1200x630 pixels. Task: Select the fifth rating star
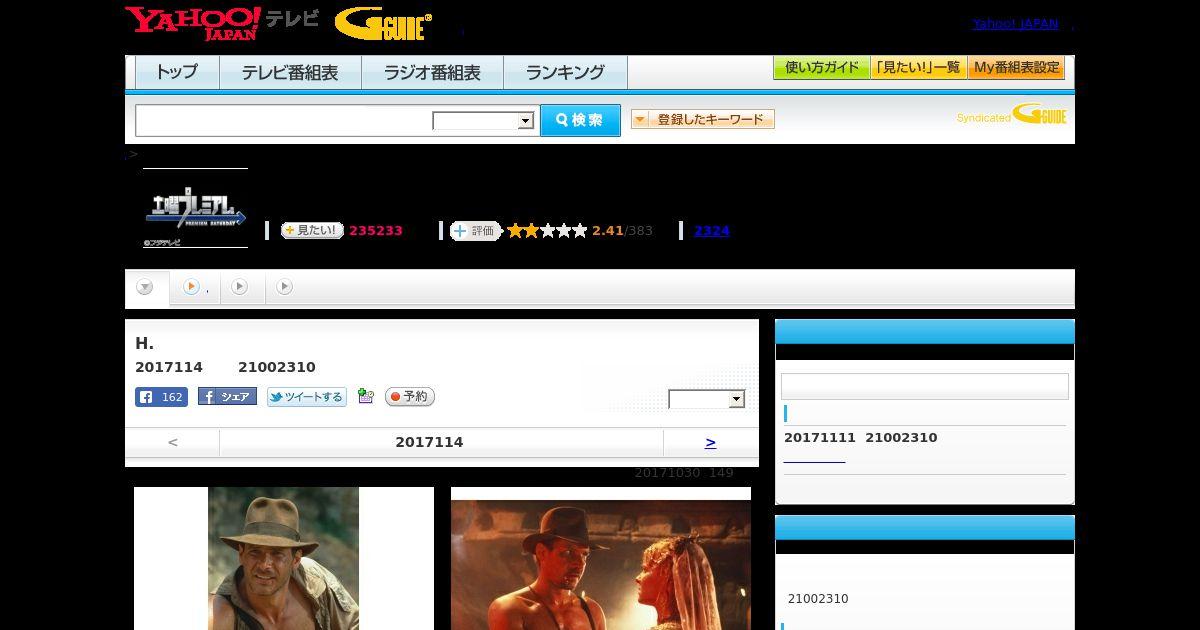pyautogui.click(x=579, y=230)
